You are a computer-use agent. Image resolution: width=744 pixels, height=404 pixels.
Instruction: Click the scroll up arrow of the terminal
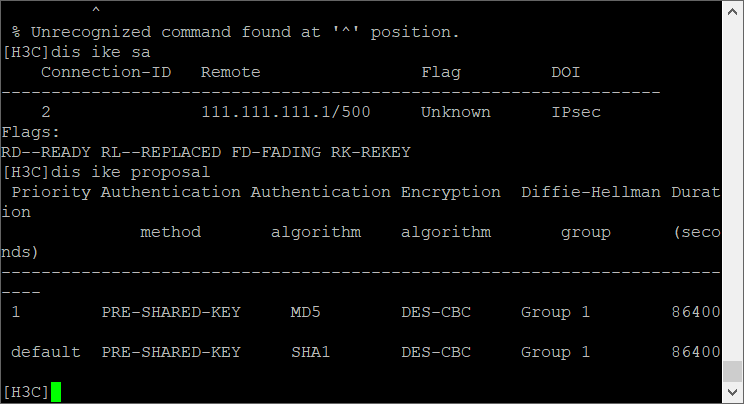click(732, 11)
